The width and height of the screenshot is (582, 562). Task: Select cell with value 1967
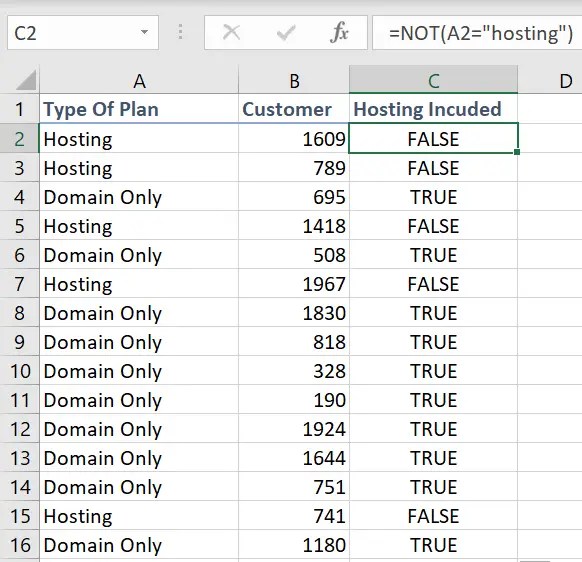coord(294,284)
